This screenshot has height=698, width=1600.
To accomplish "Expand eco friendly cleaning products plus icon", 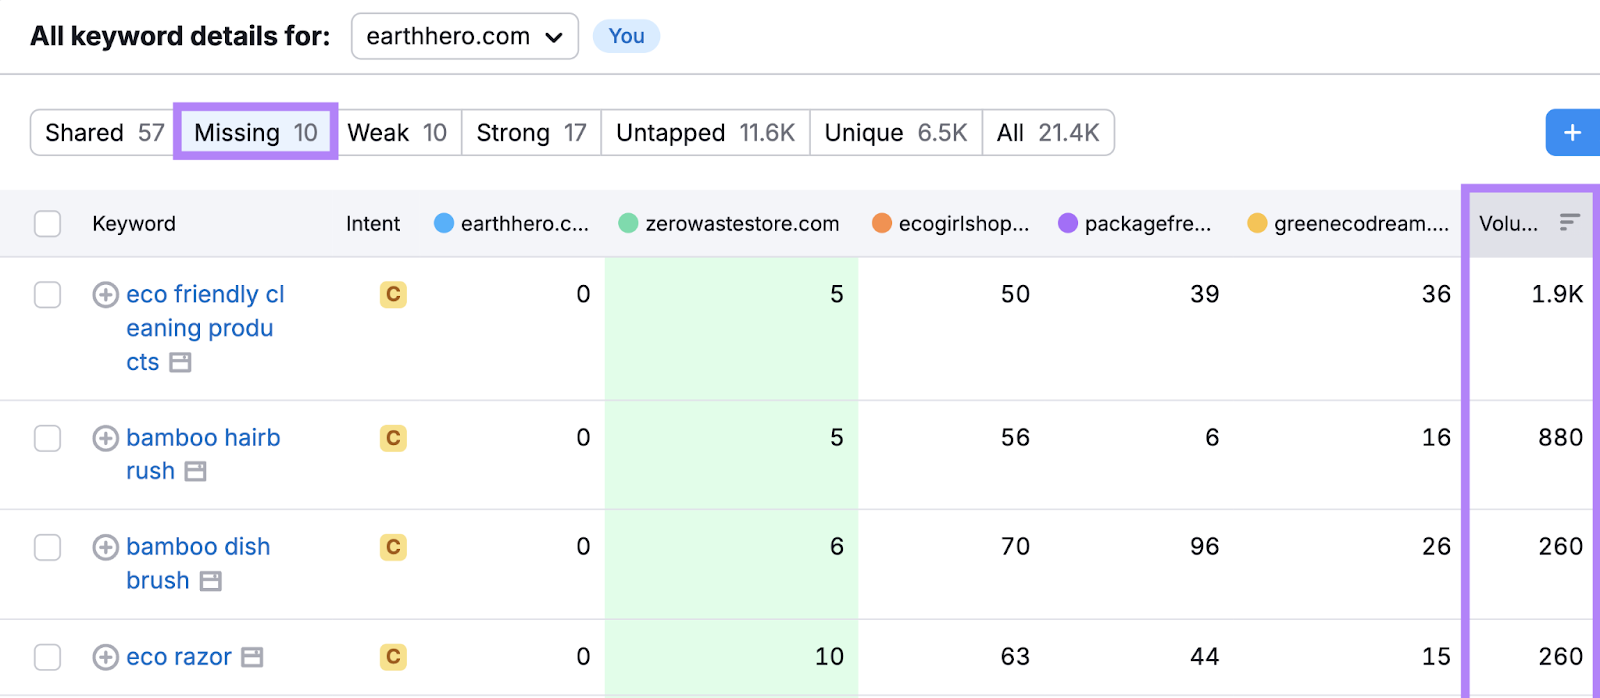I will pos(105,295).
